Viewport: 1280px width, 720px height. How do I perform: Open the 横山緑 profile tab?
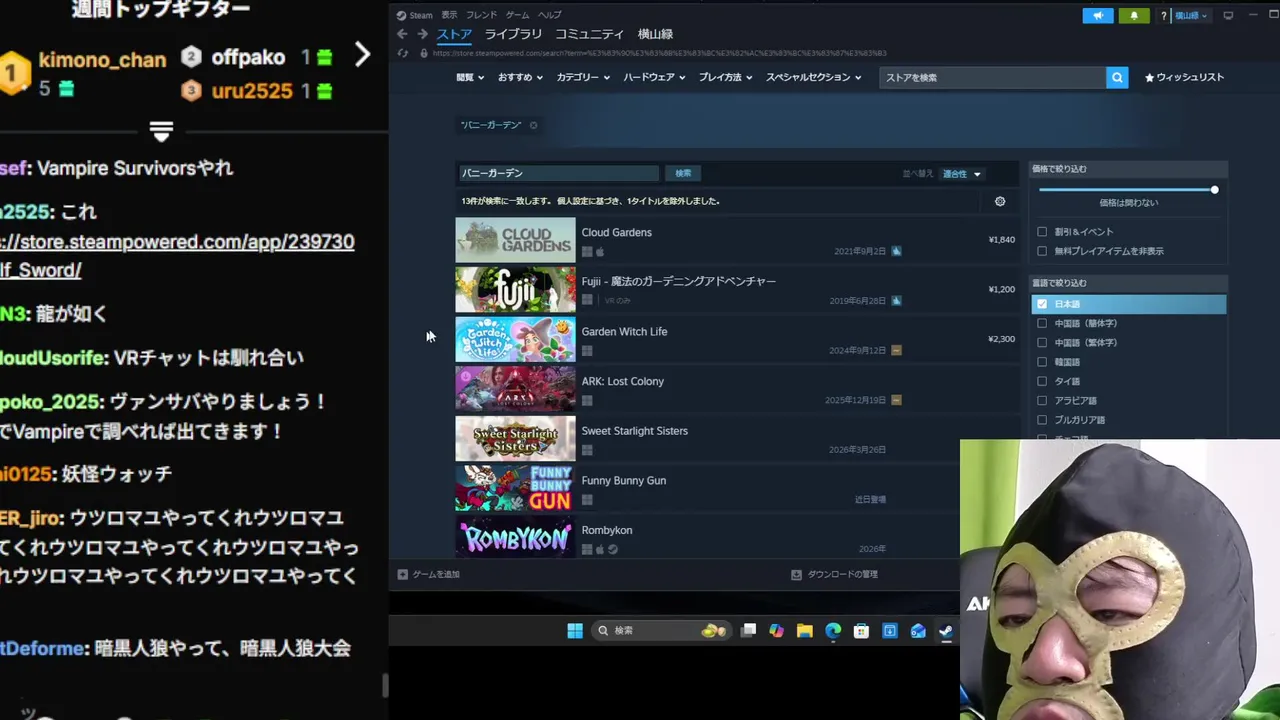click(656, 34)
